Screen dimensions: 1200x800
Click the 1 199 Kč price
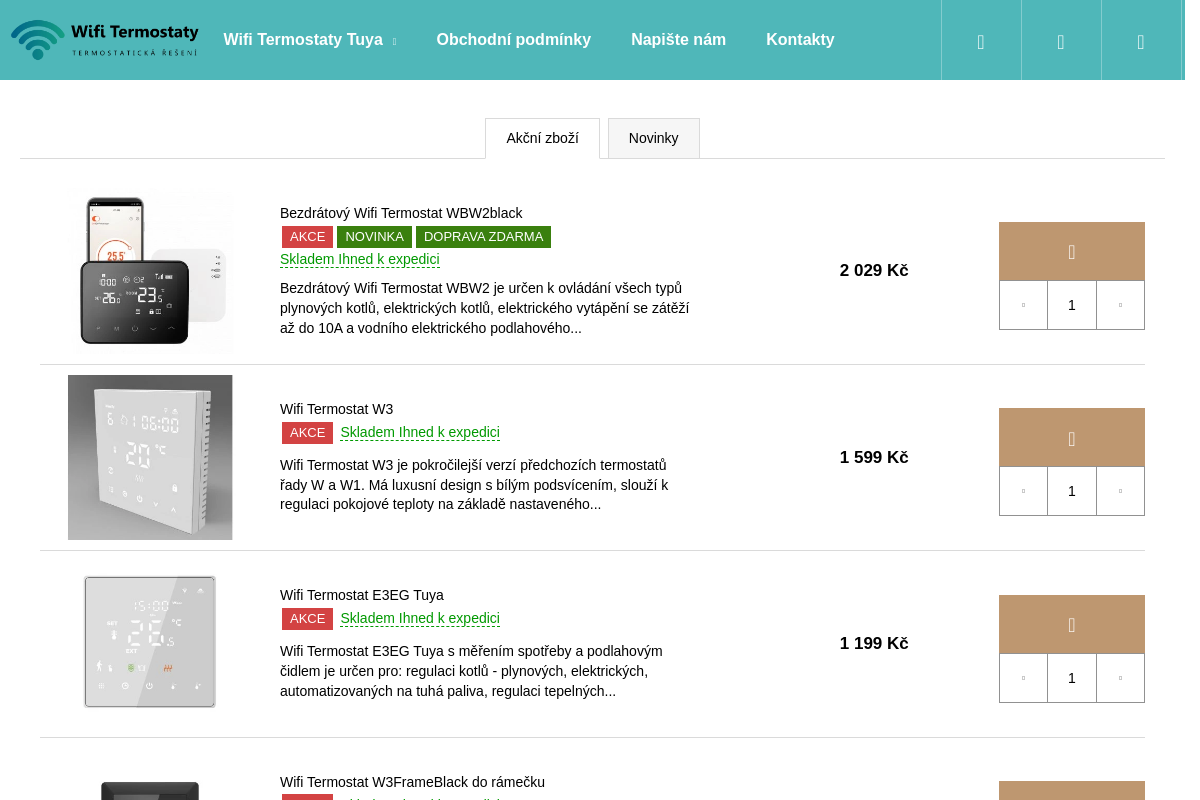874,644
